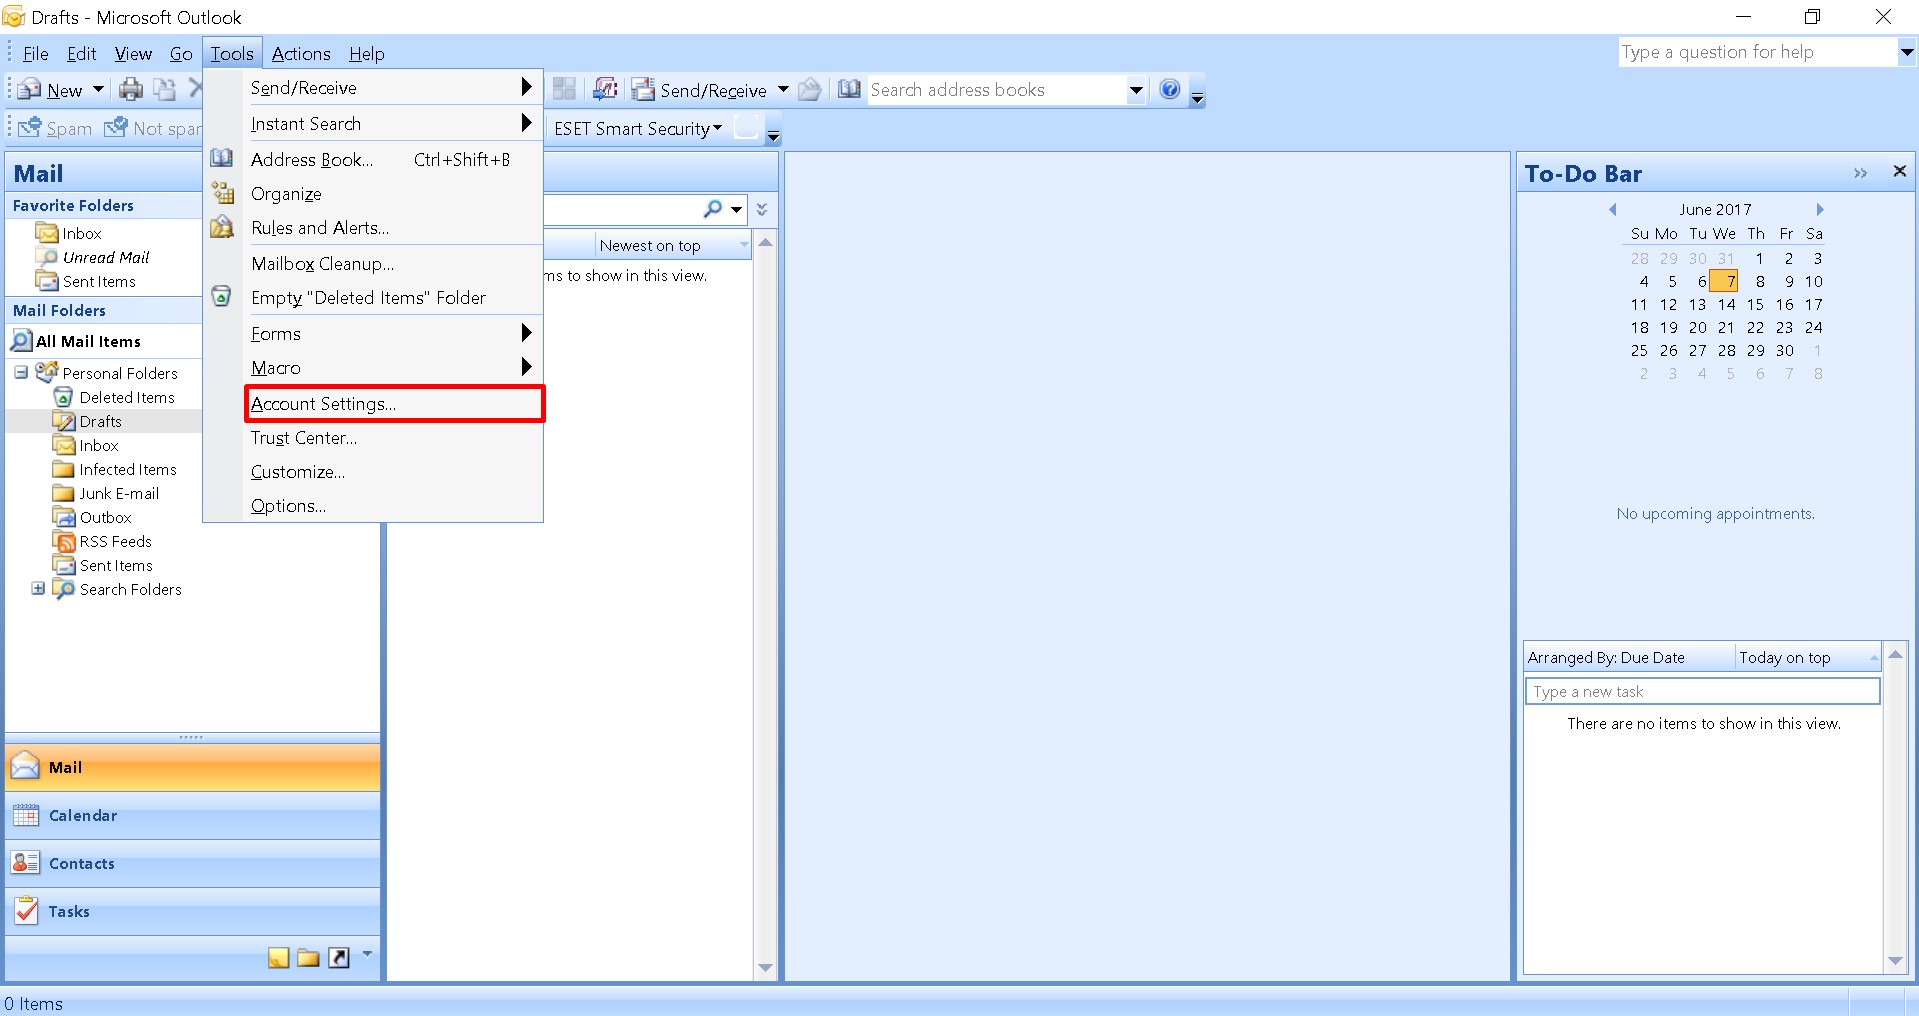The width and height of the screenshot is (1919, 1016).
Task: Open the New button dropdown arrow
Action: 98,90
